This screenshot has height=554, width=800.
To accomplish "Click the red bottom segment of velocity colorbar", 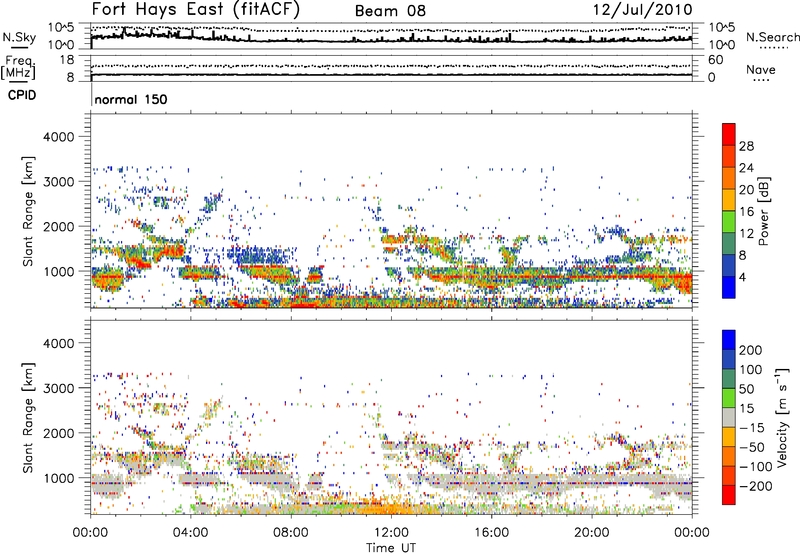I will tap(729, 495).
